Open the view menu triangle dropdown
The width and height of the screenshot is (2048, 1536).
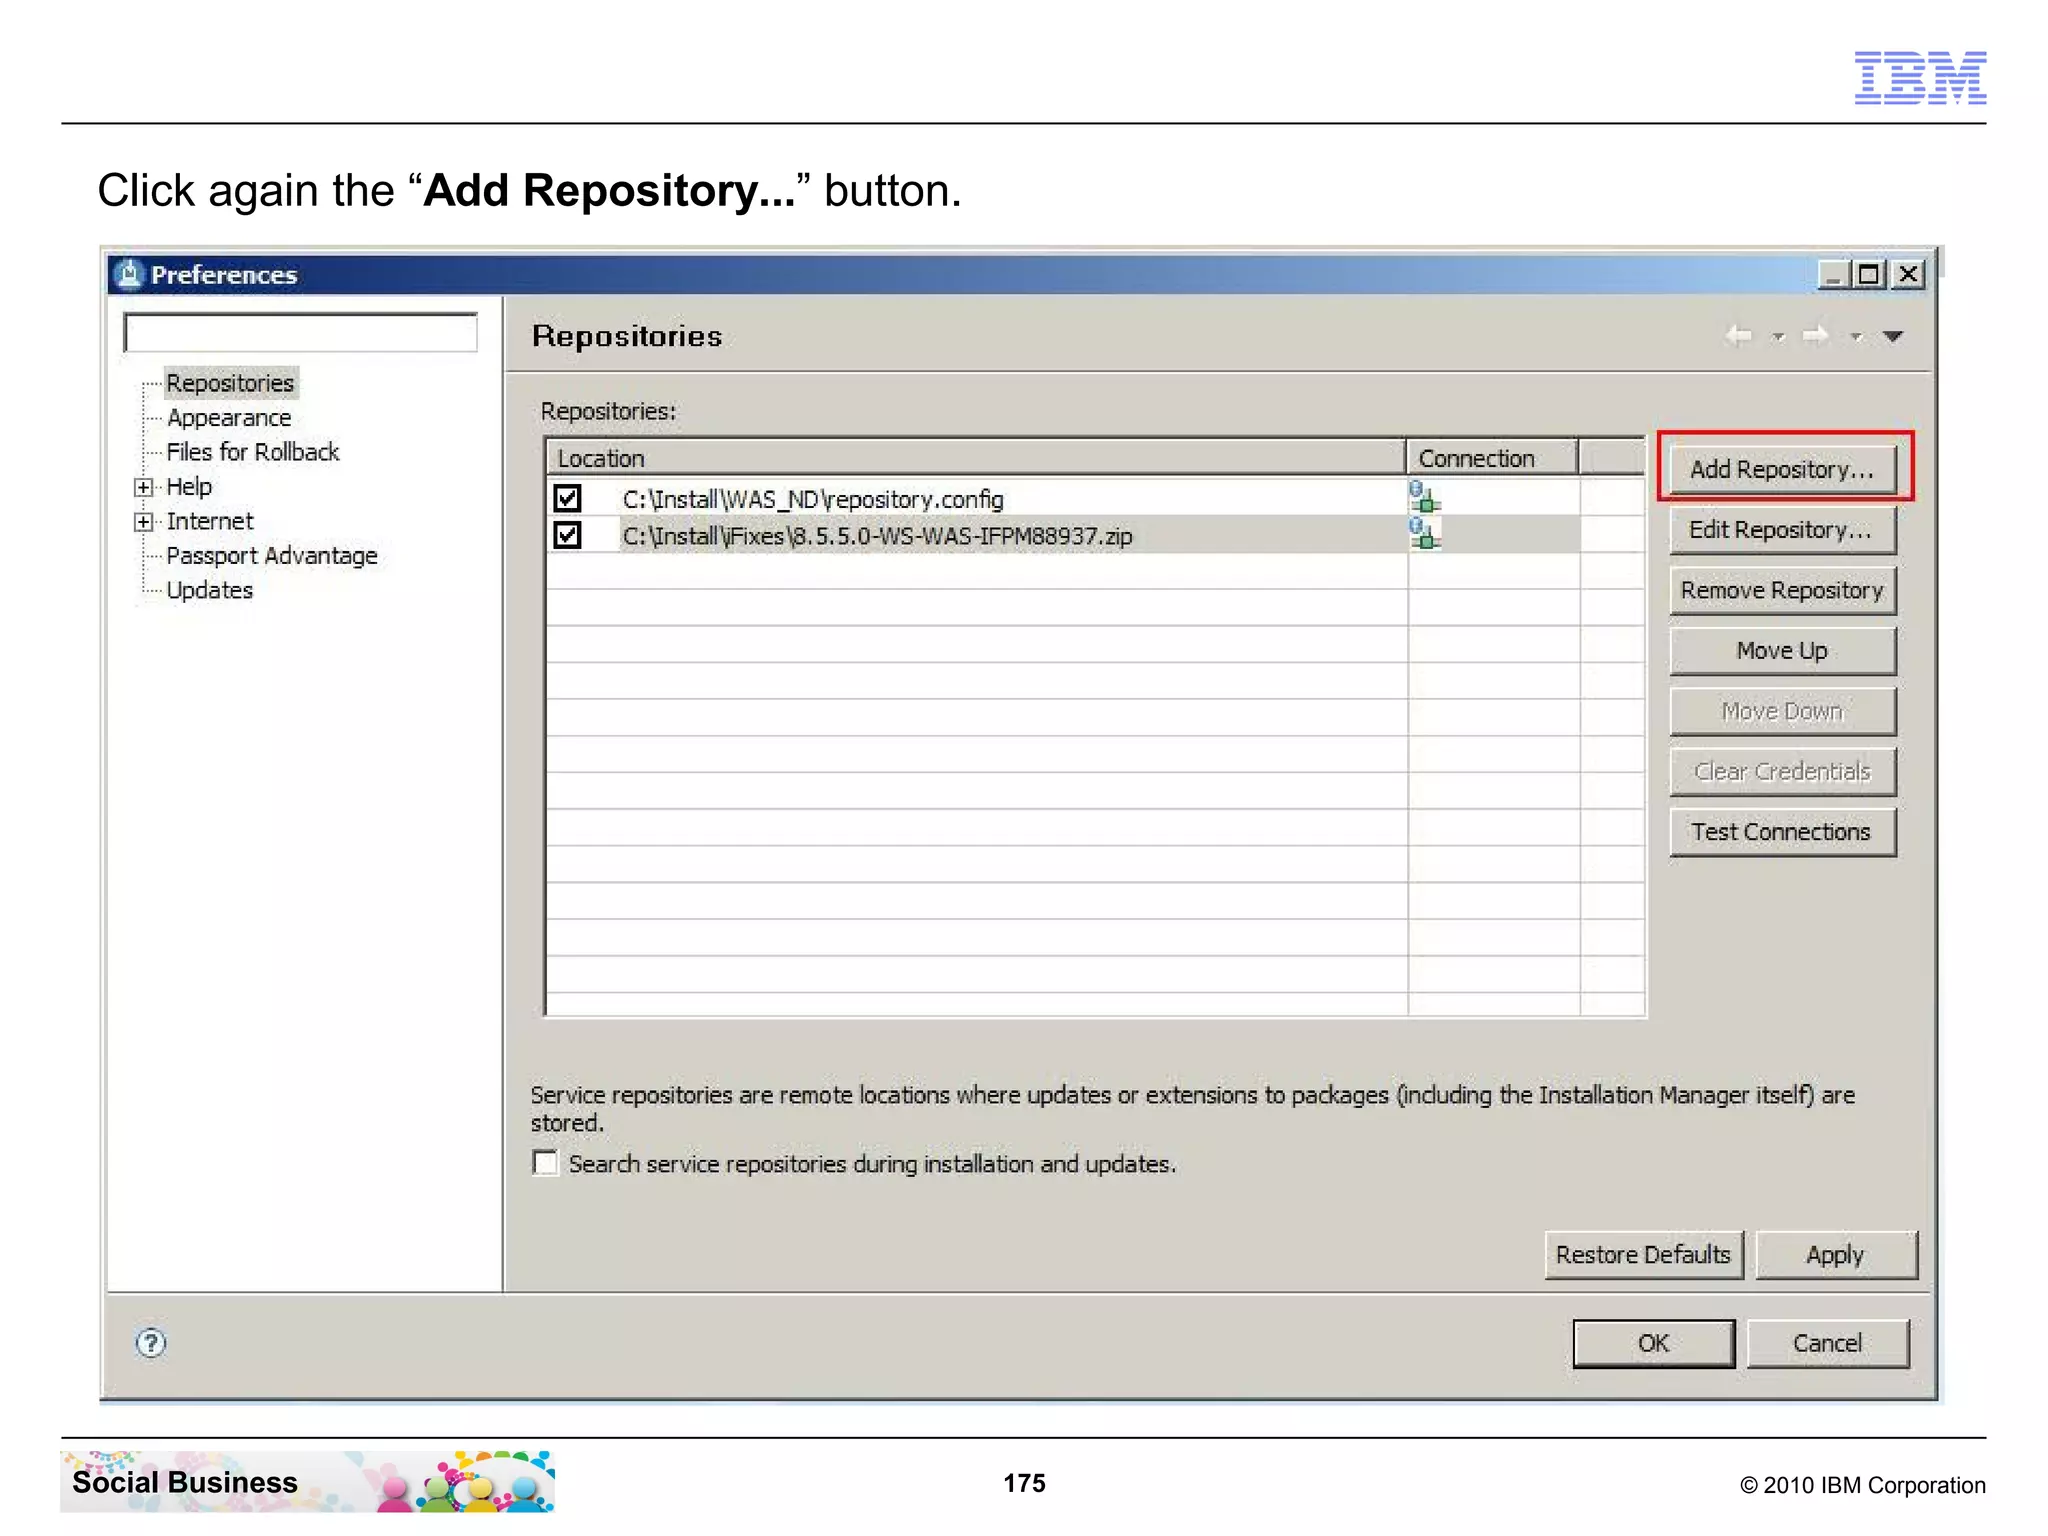[x=1893, y=337]
